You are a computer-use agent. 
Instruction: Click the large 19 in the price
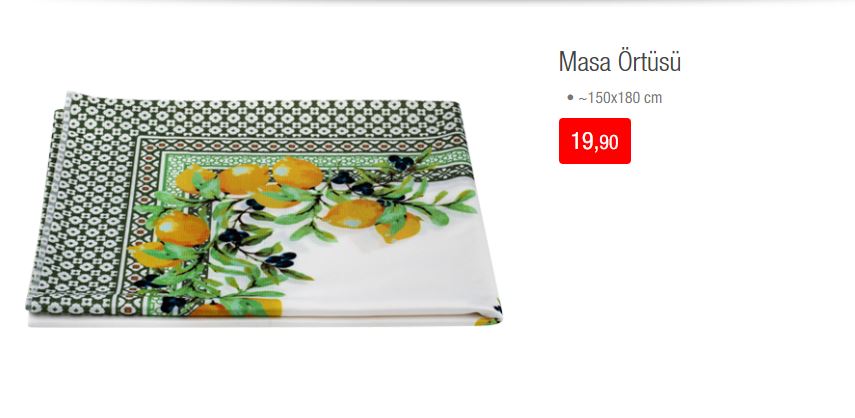582,141
